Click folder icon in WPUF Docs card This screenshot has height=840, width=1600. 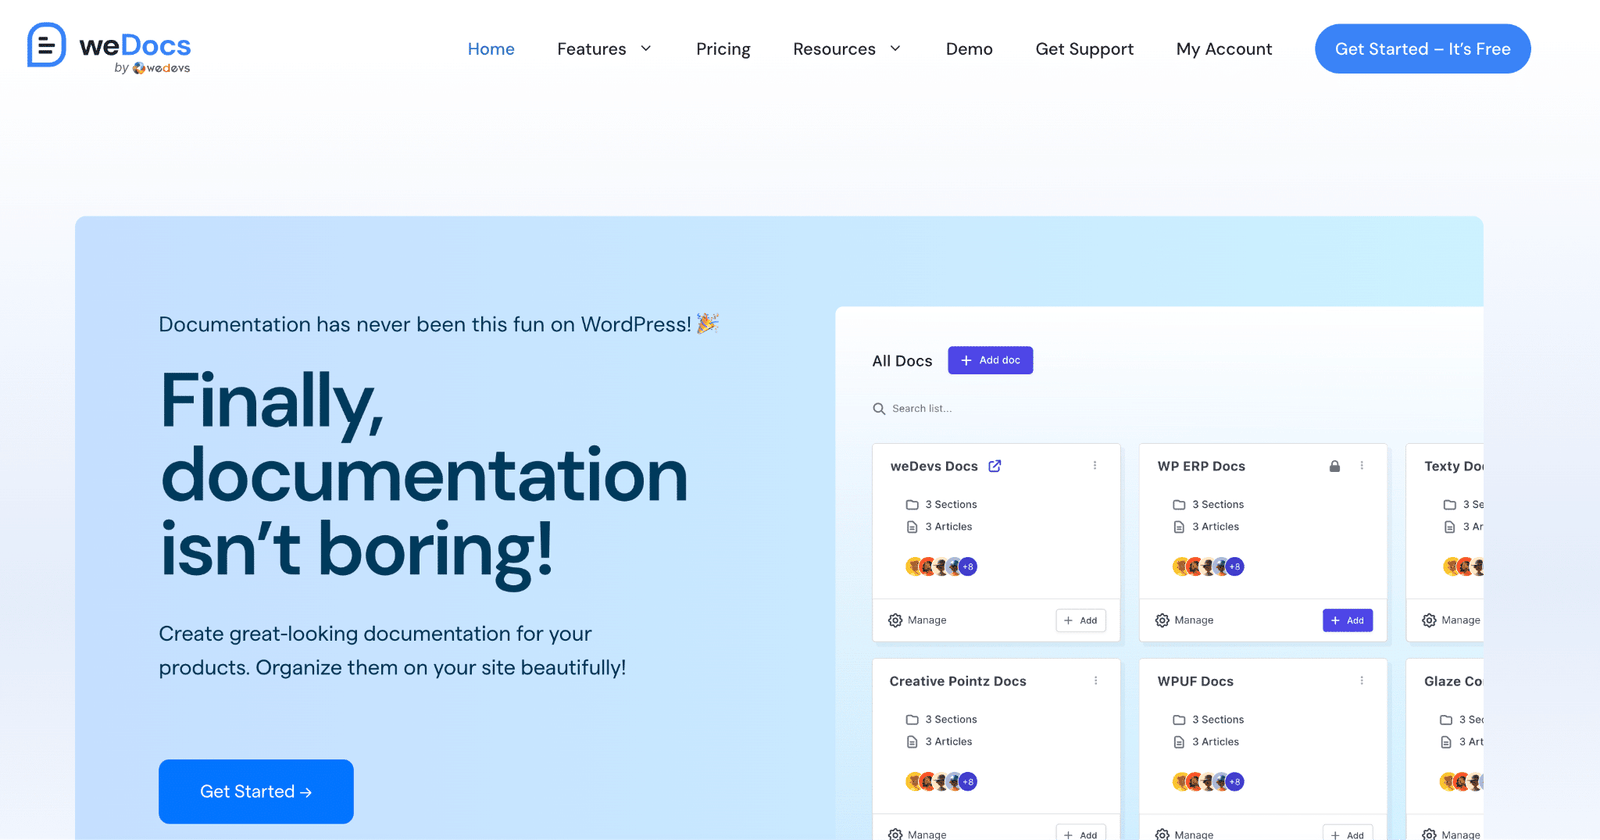coord(1179,720)
